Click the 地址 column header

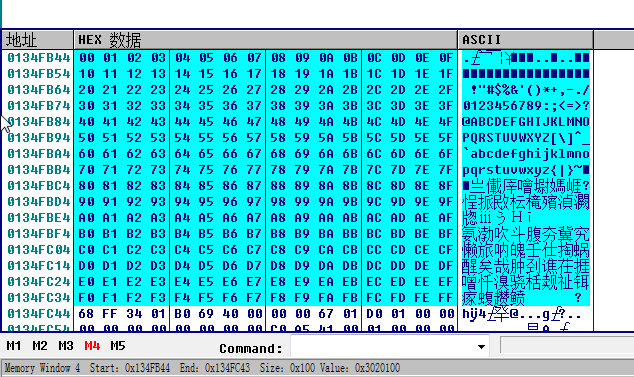tap(38, 40)
